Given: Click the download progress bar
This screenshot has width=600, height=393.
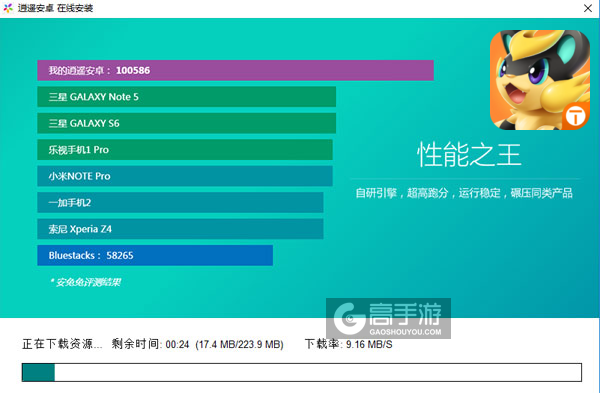Looking at the screenshot, I should click(302, 372).
